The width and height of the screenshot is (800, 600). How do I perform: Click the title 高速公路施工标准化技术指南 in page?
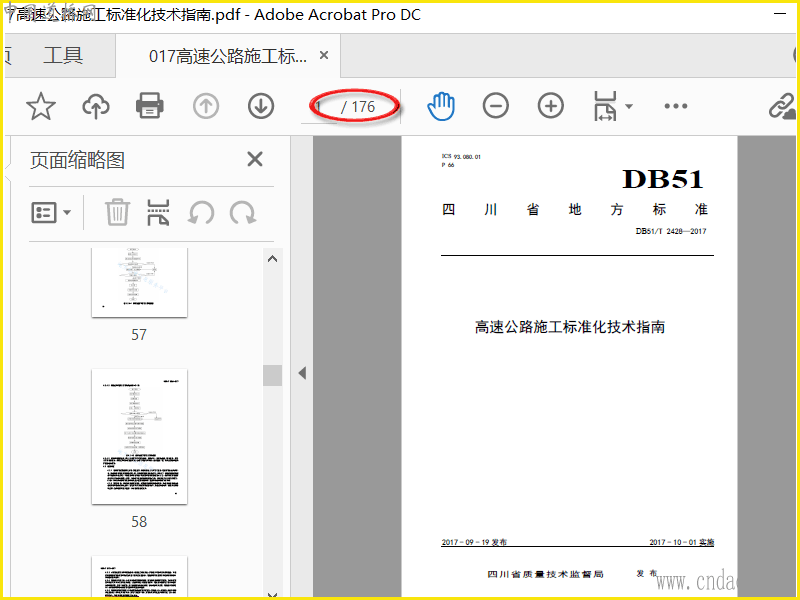click(x=570, y=327)
